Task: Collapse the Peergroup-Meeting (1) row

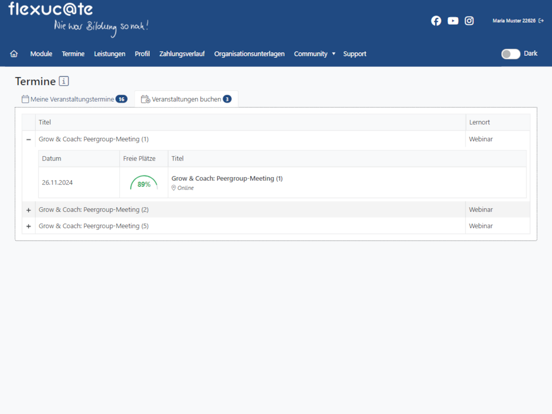Action: tap(29, 139)
